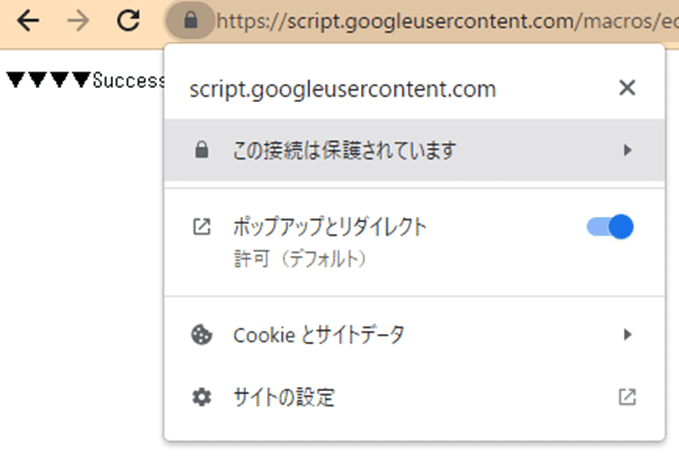The width and height of the screenshot is (679, 461).
Task: Click the script.googleusercontent.com popup title
Action: 343,89
